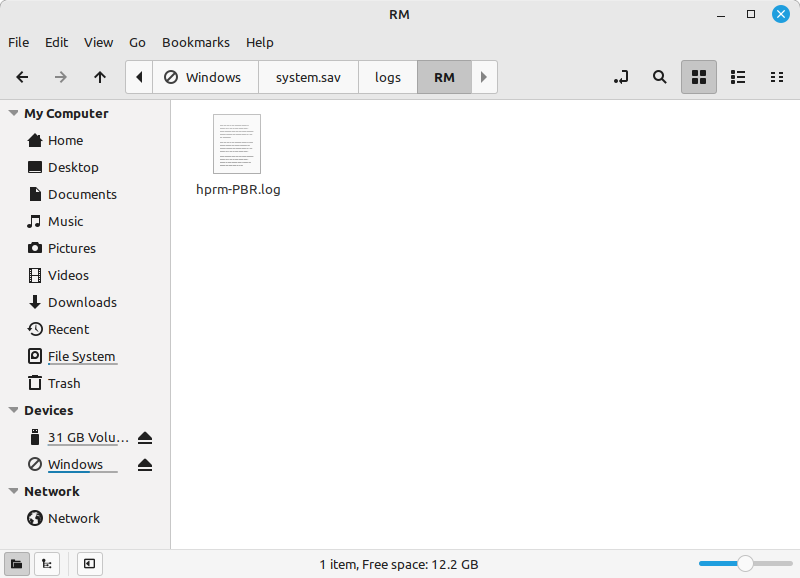This screenshot has width=800, height=578.
Task: Open the Edit menu
Action: [x=56, y=42]
